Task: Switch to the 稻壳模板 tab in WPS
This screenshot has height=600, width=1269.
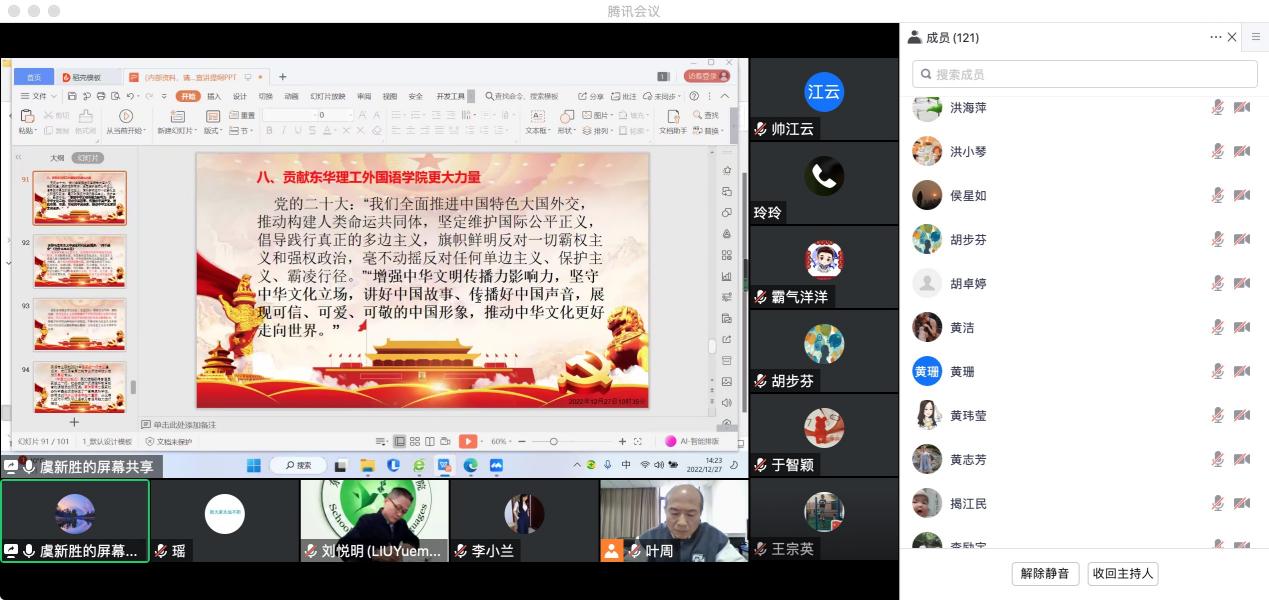Action: point(89,77)
